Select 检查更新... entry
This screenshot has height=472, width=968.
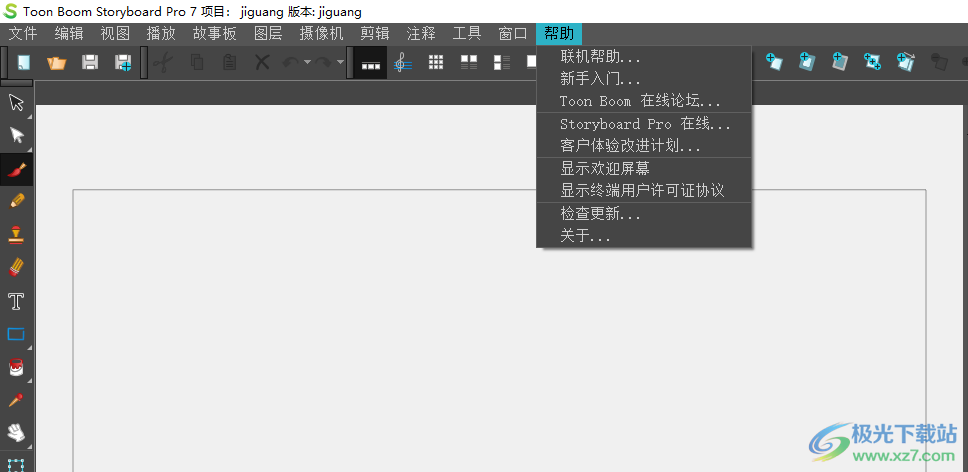point(644,214)
